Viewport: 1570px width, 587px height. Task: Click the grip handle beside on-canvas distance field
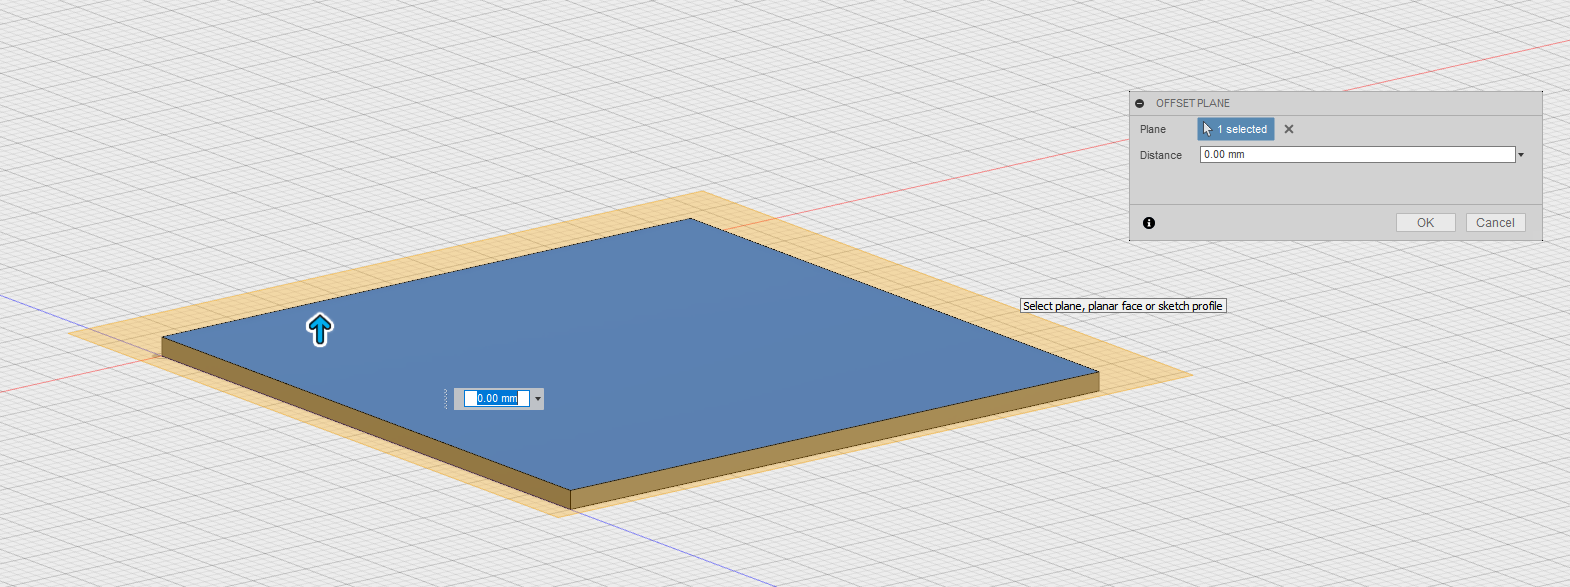pyautogui.click(x=446, y=399)
